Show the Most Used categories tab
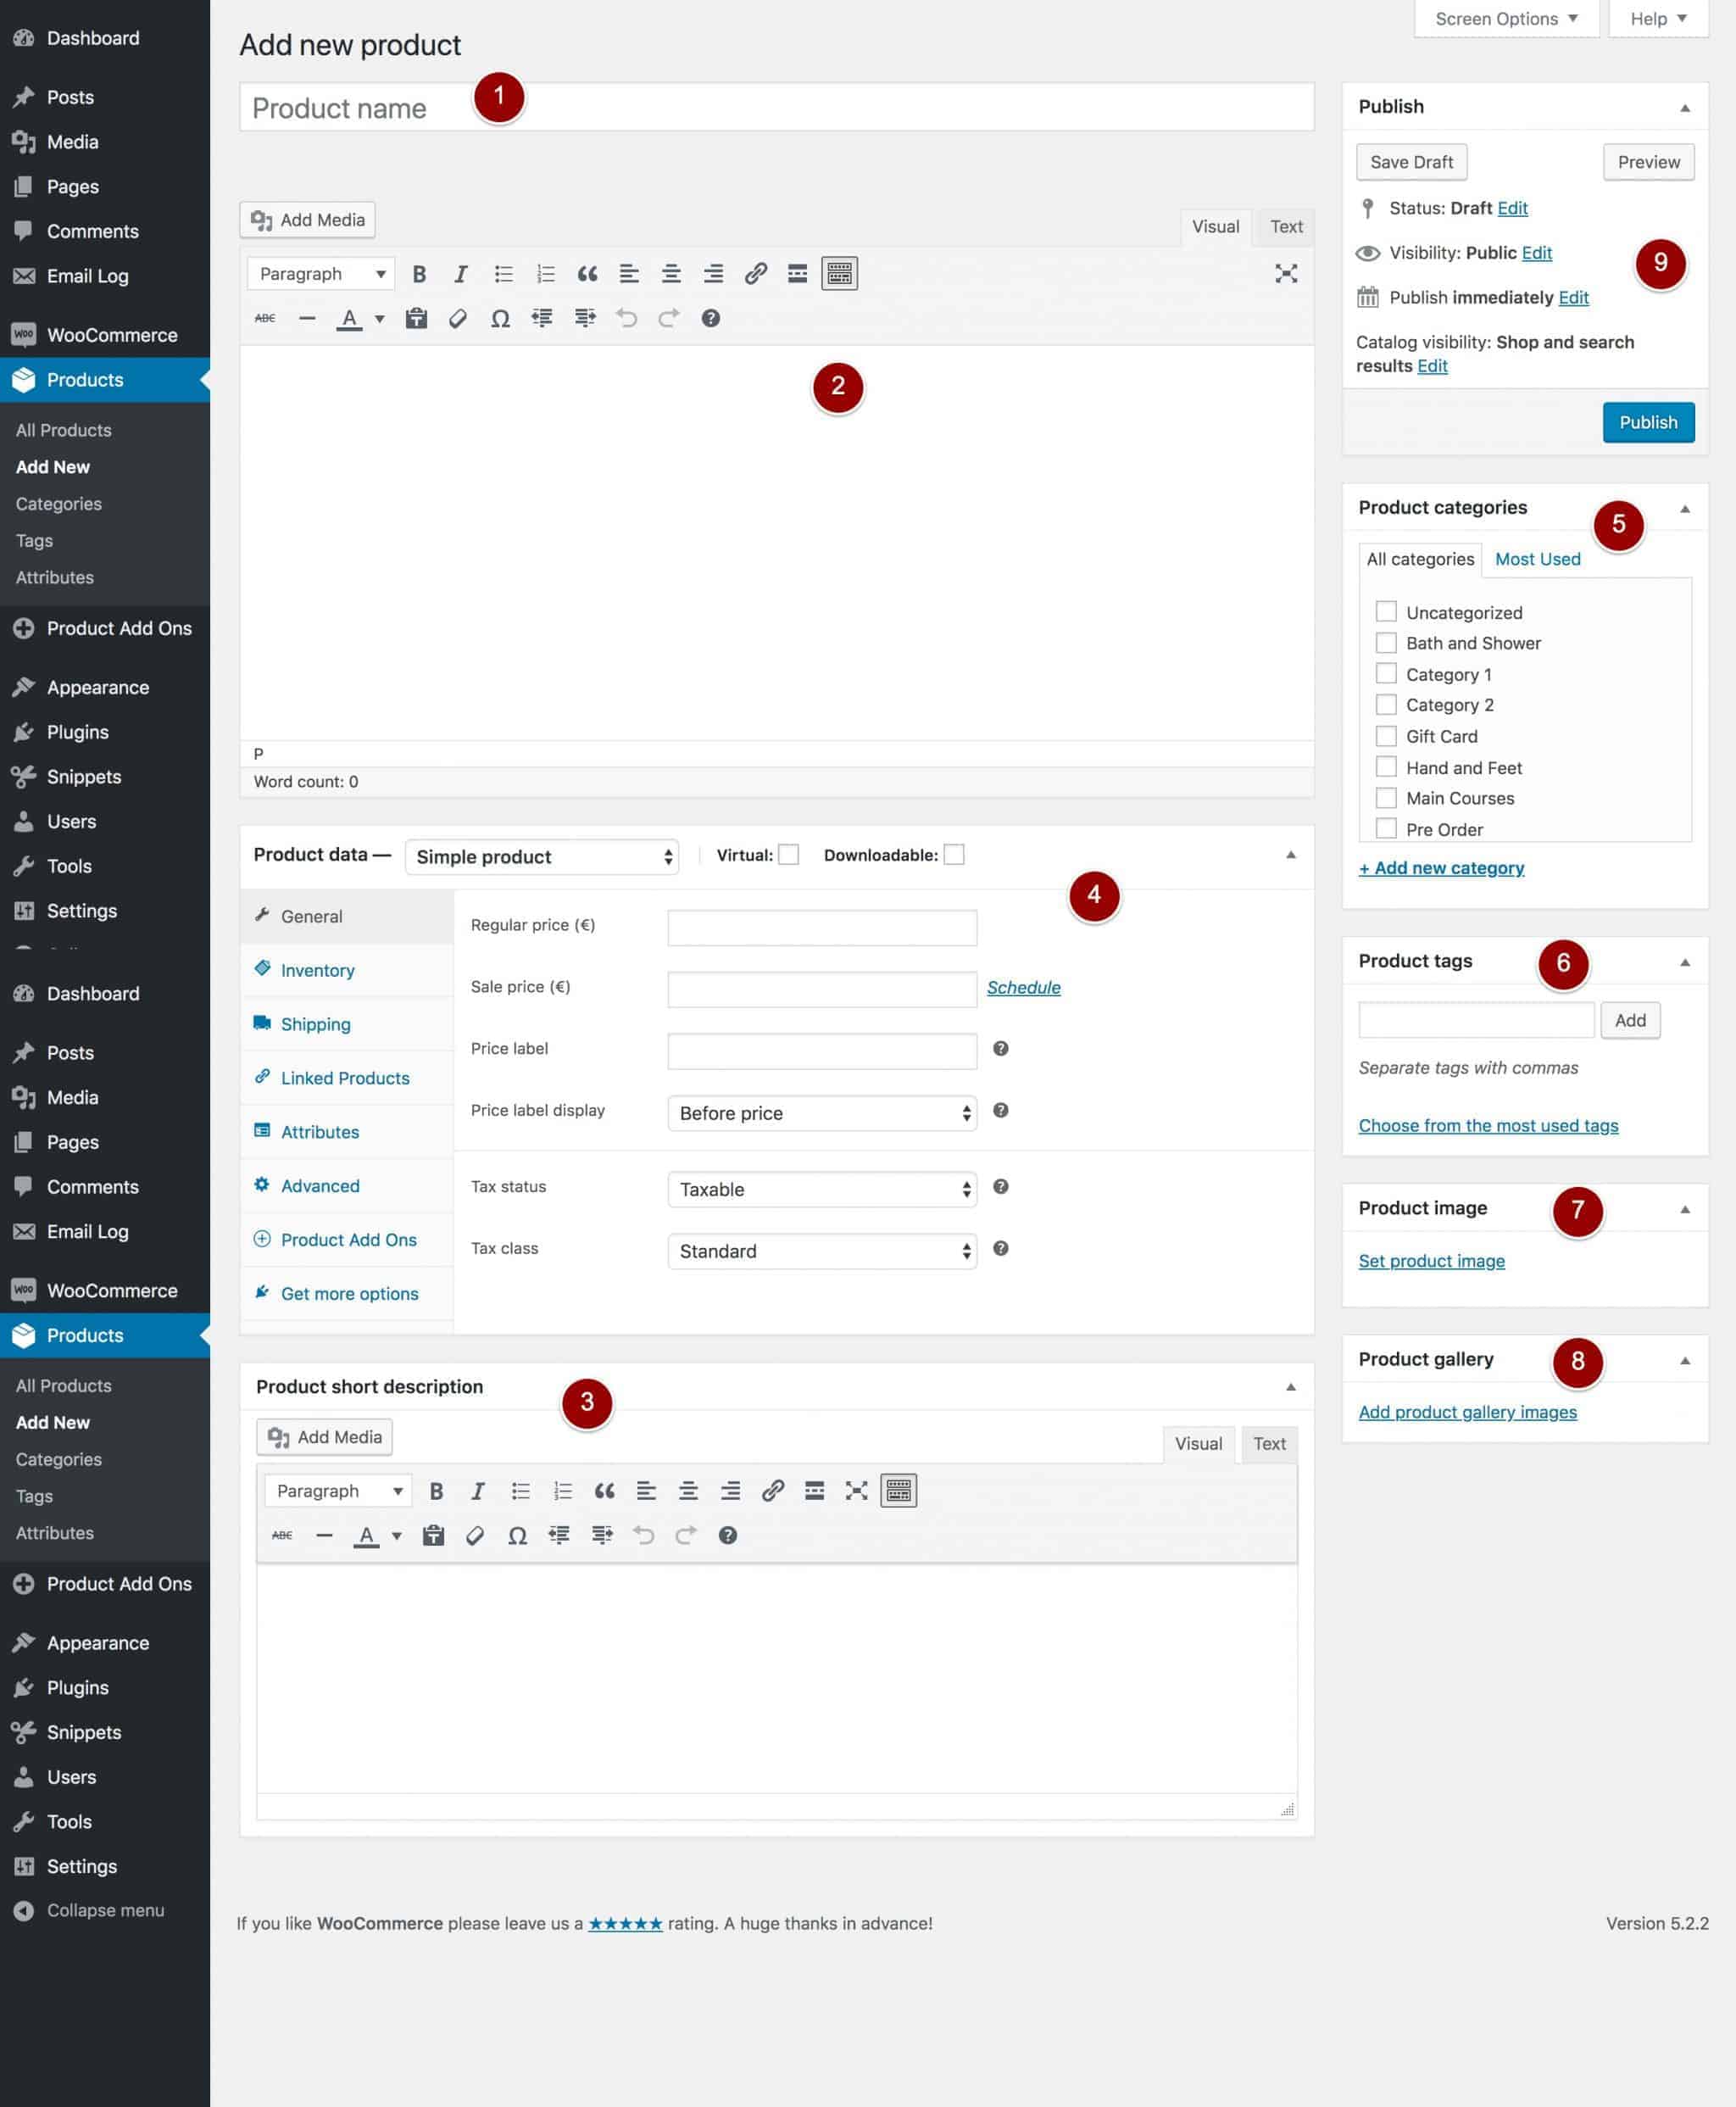 click(x=1537, y=559)
